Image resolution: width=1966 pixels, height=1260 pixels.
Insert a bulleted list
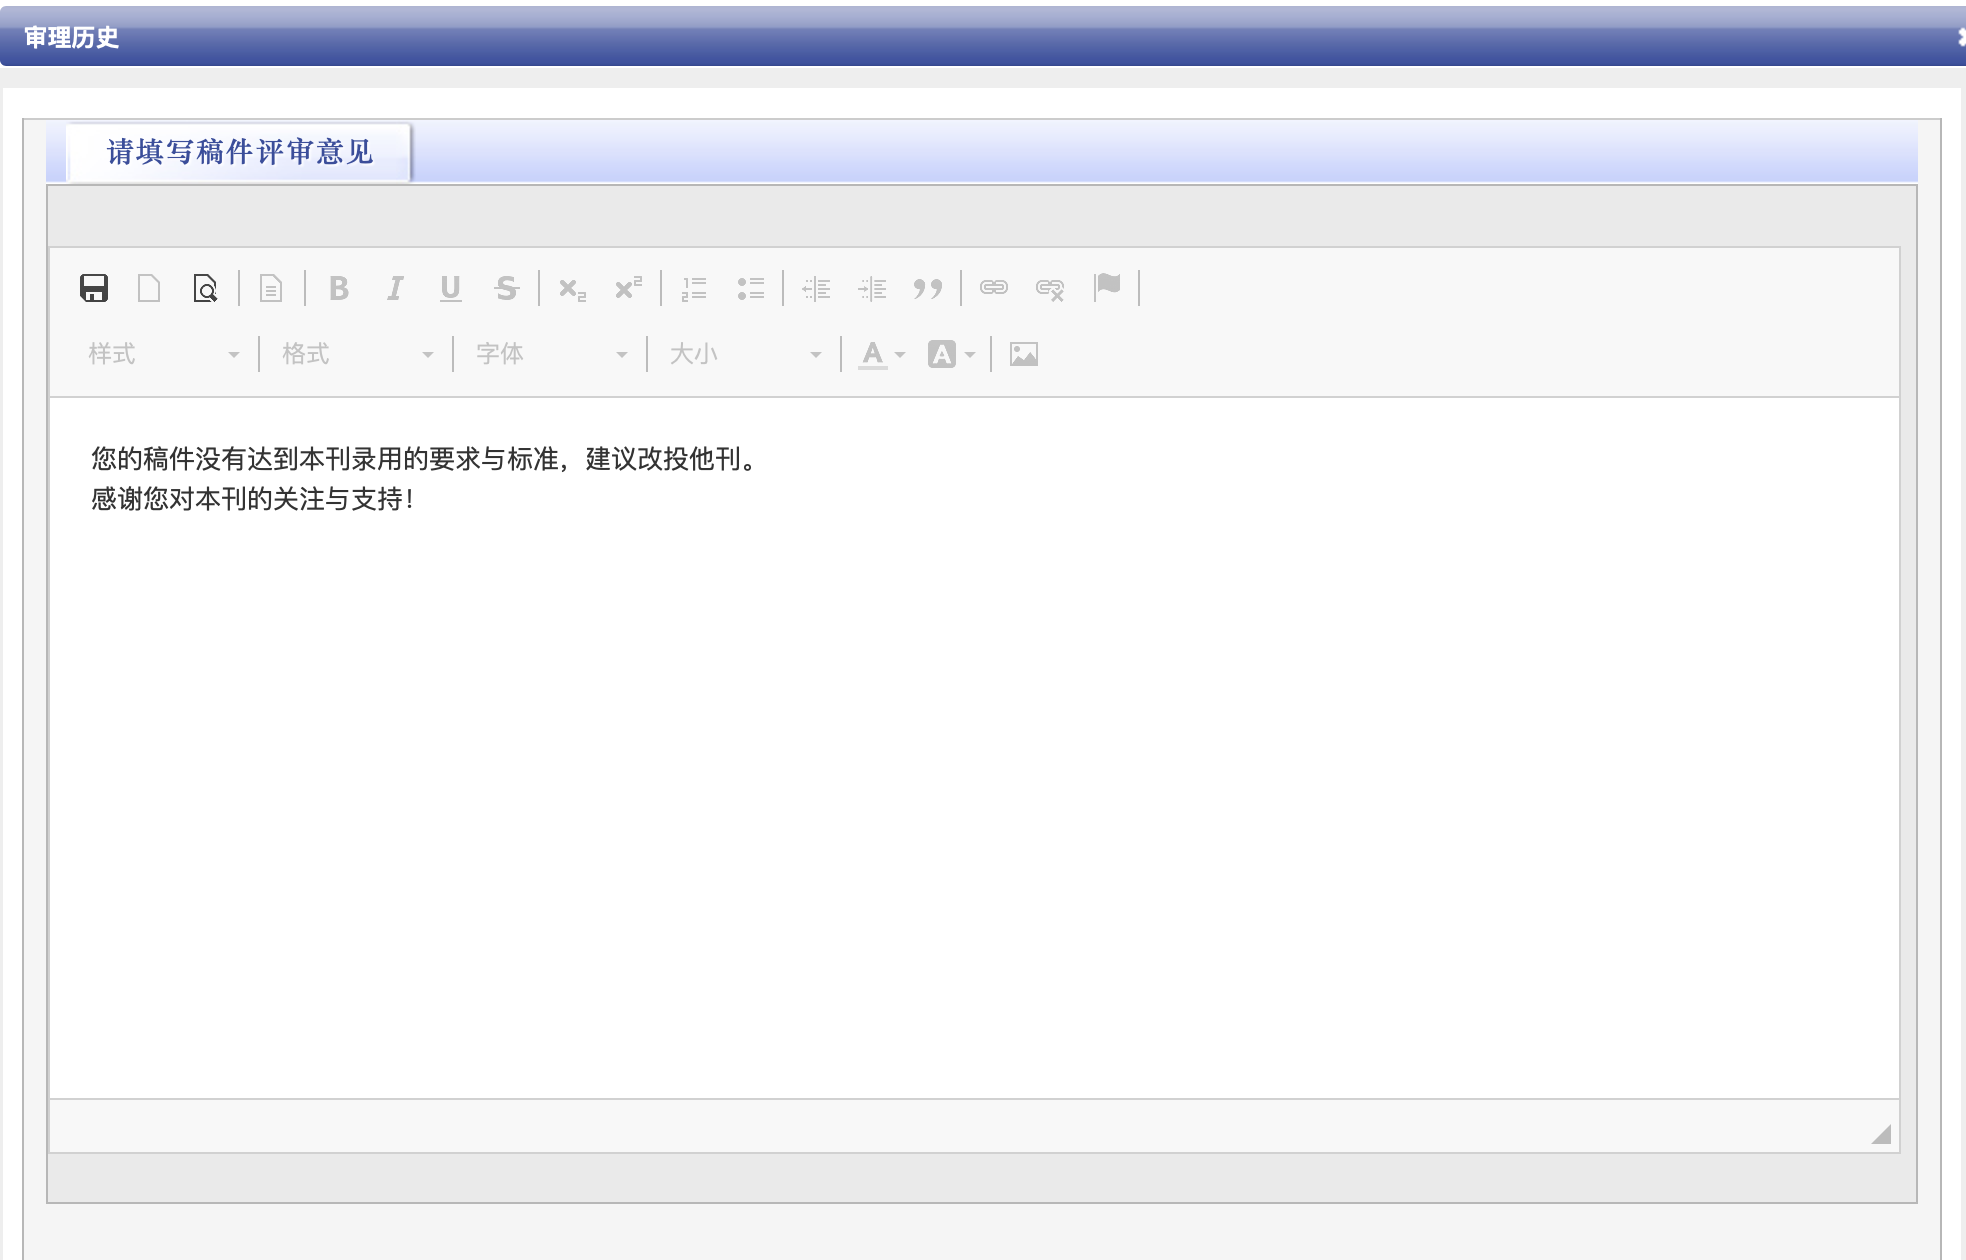pyautogui.click(x=750, y=288)
